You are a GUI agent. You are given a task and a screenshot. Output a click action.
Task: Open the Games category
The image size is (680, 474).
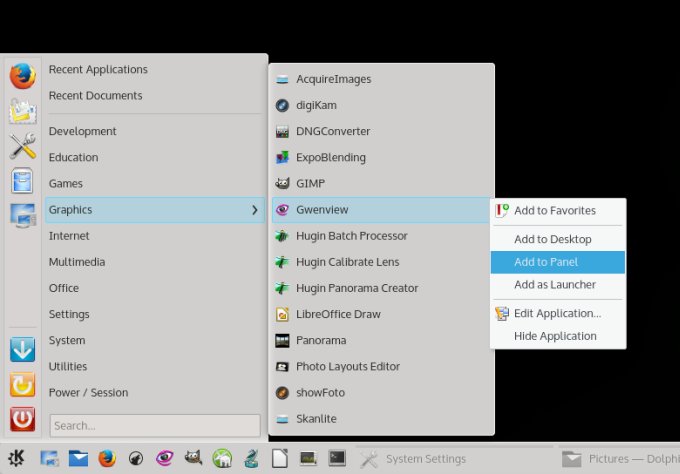tap(155, 183)
